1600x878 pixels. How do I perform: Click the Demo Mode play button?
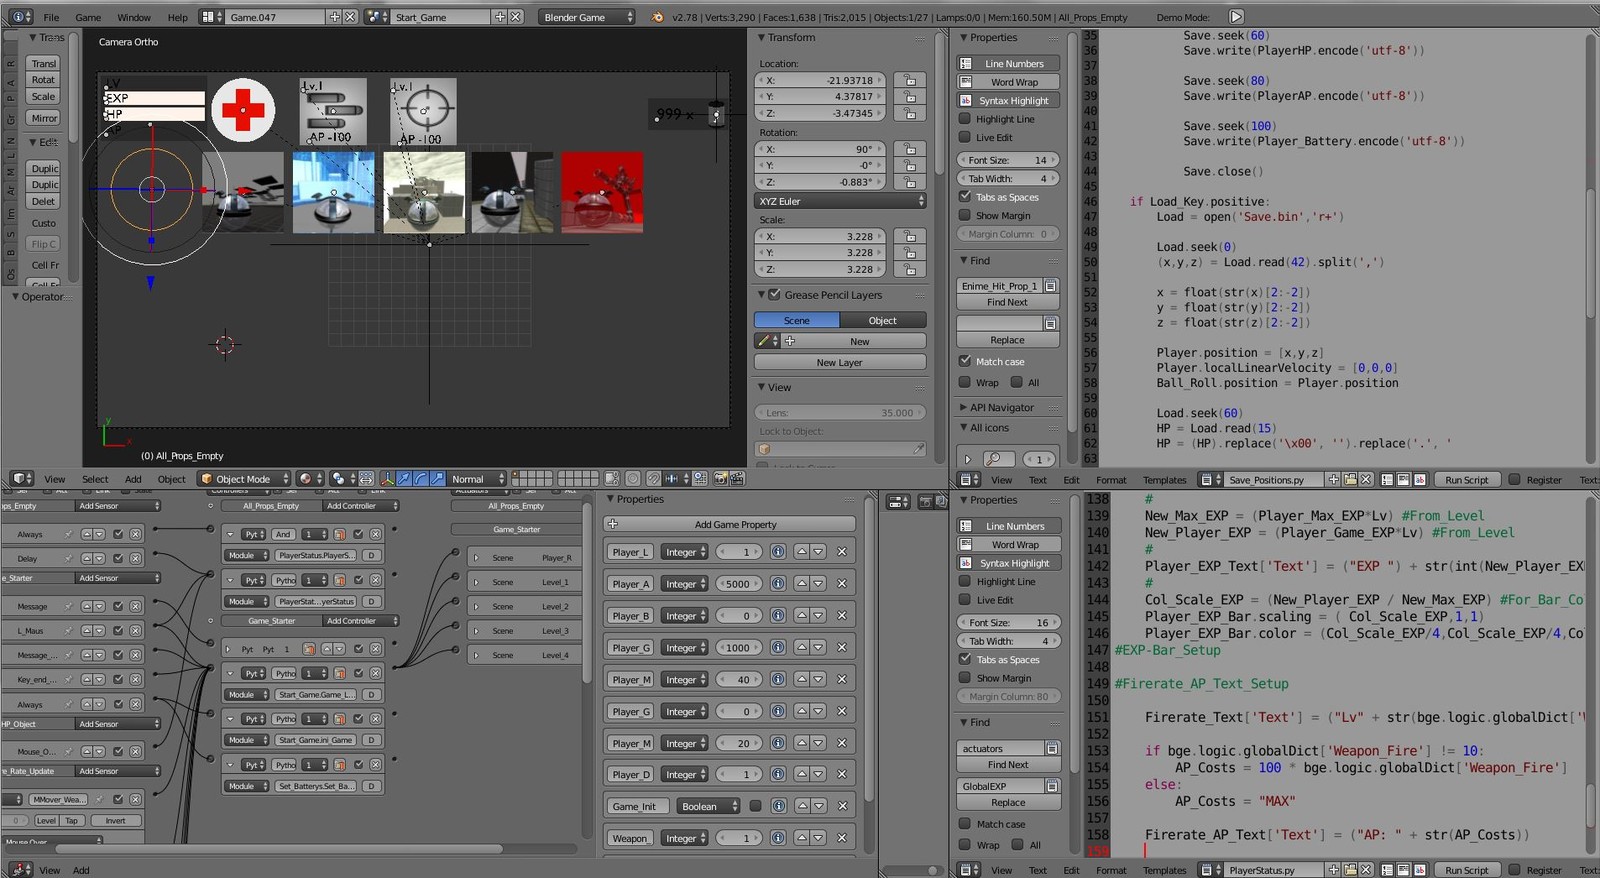(1236, 17)
